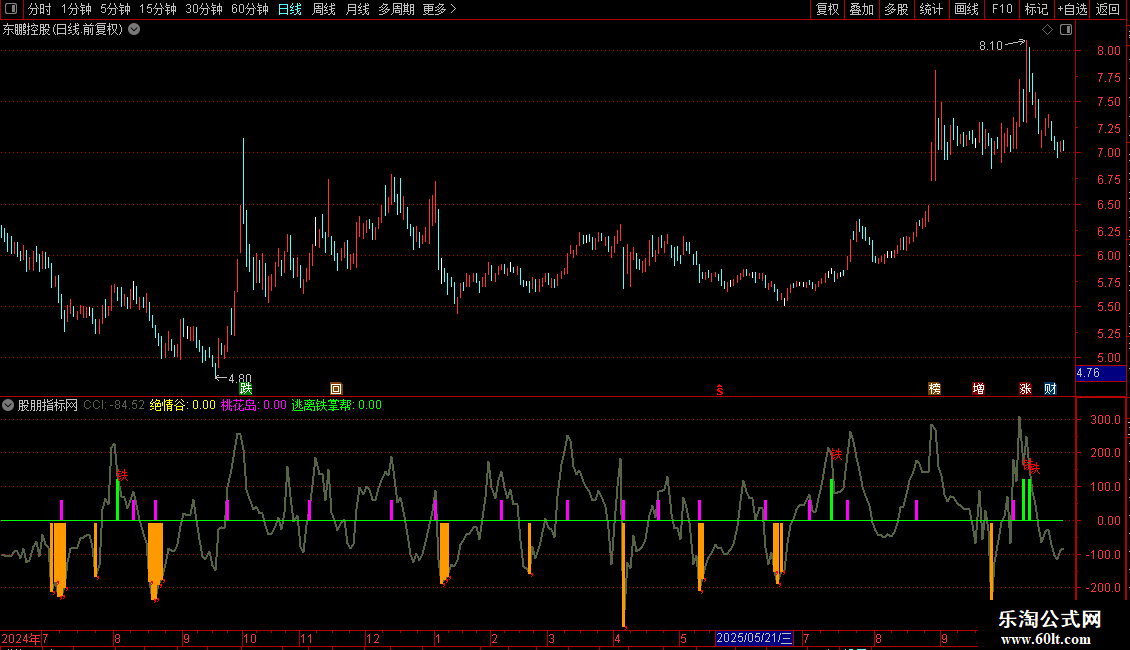Switch to 周线 weekly chart

[324, 9]
